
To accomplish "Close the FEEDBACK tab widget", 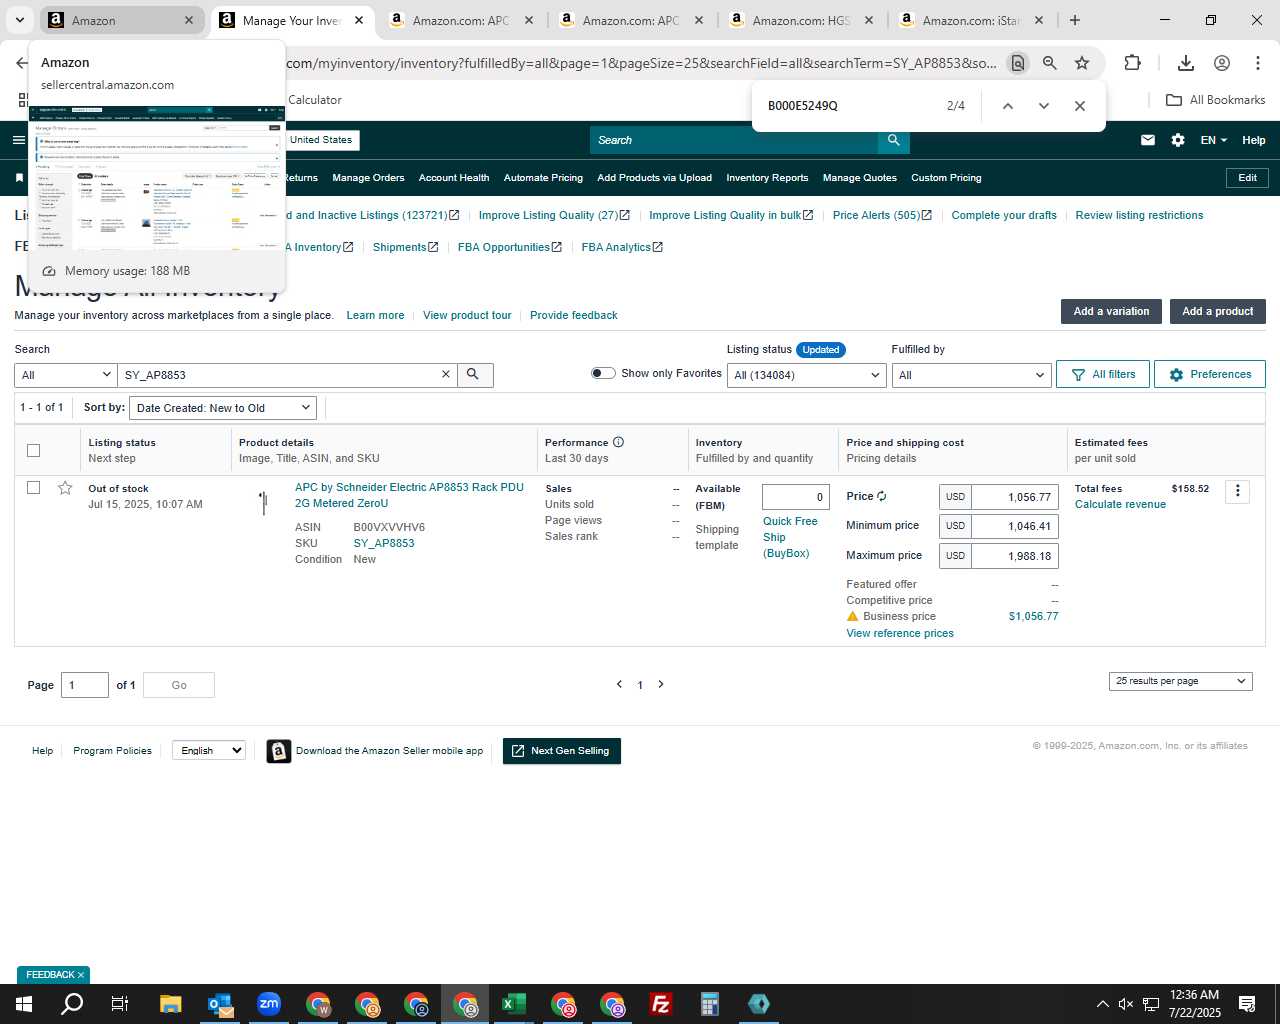I will 81,975.
